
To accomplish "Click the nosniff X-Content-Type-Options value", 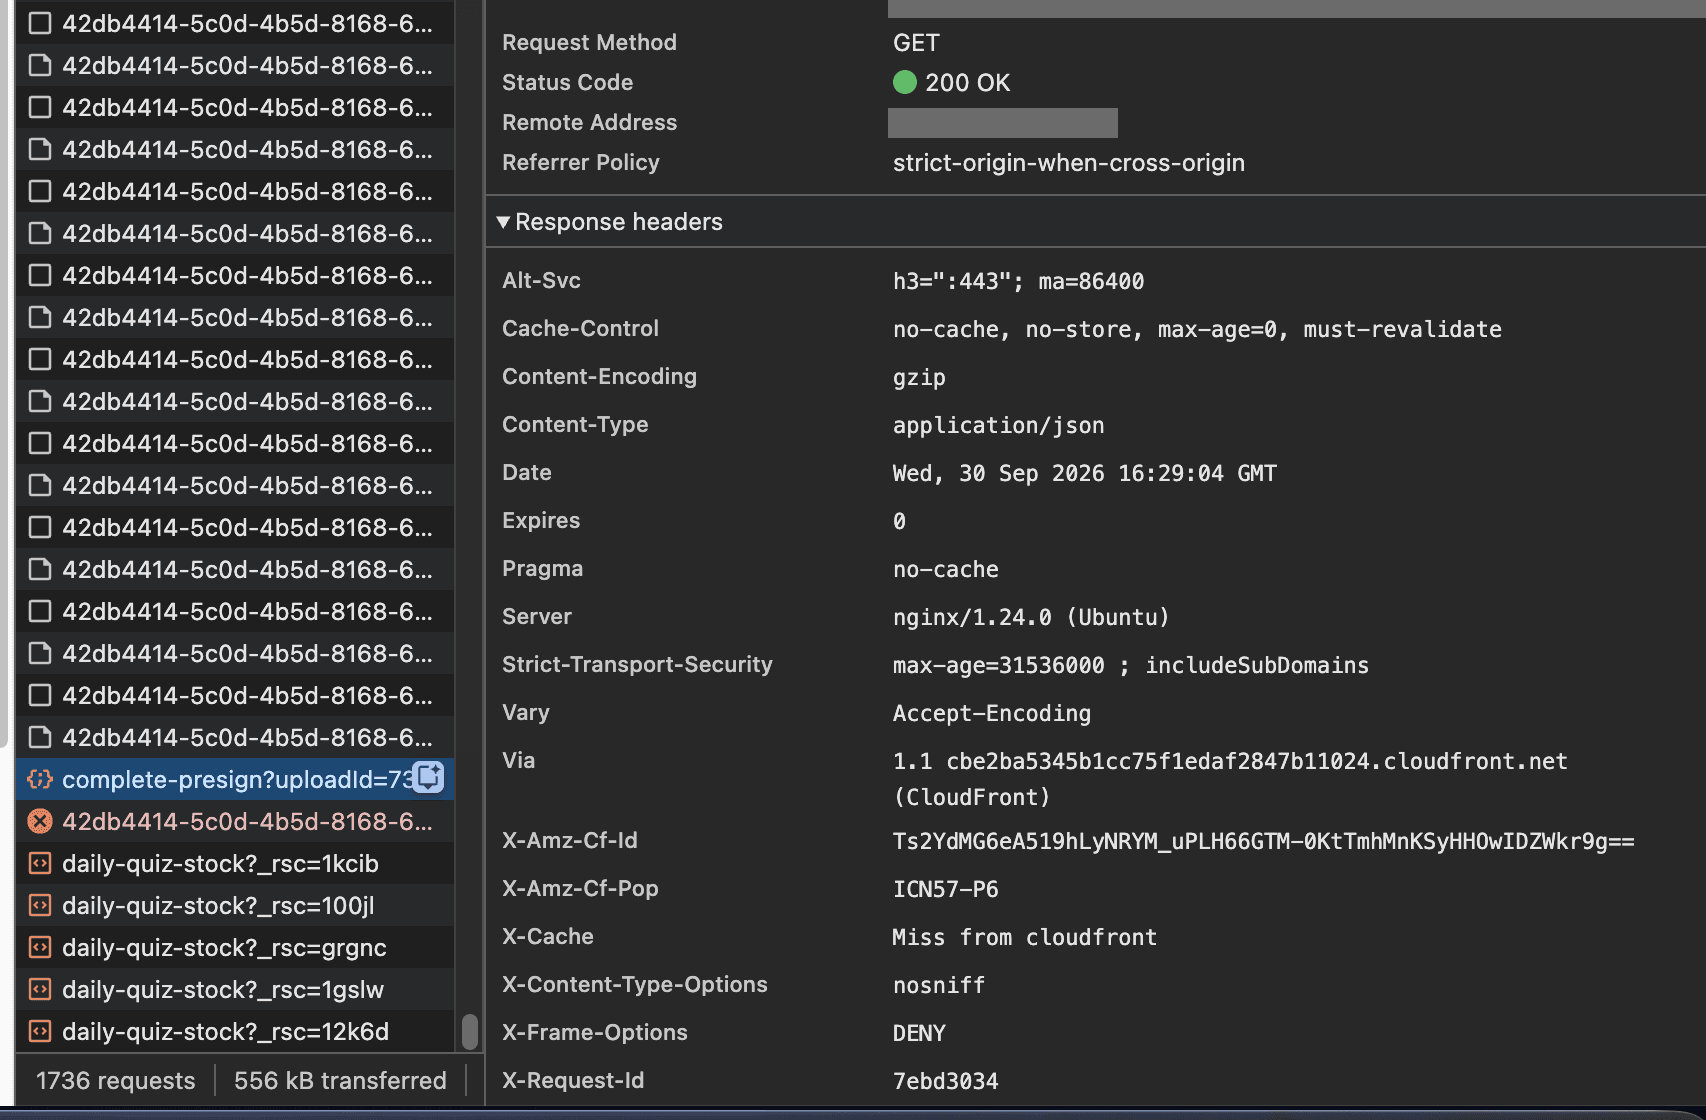I will [x=938, y=985].
